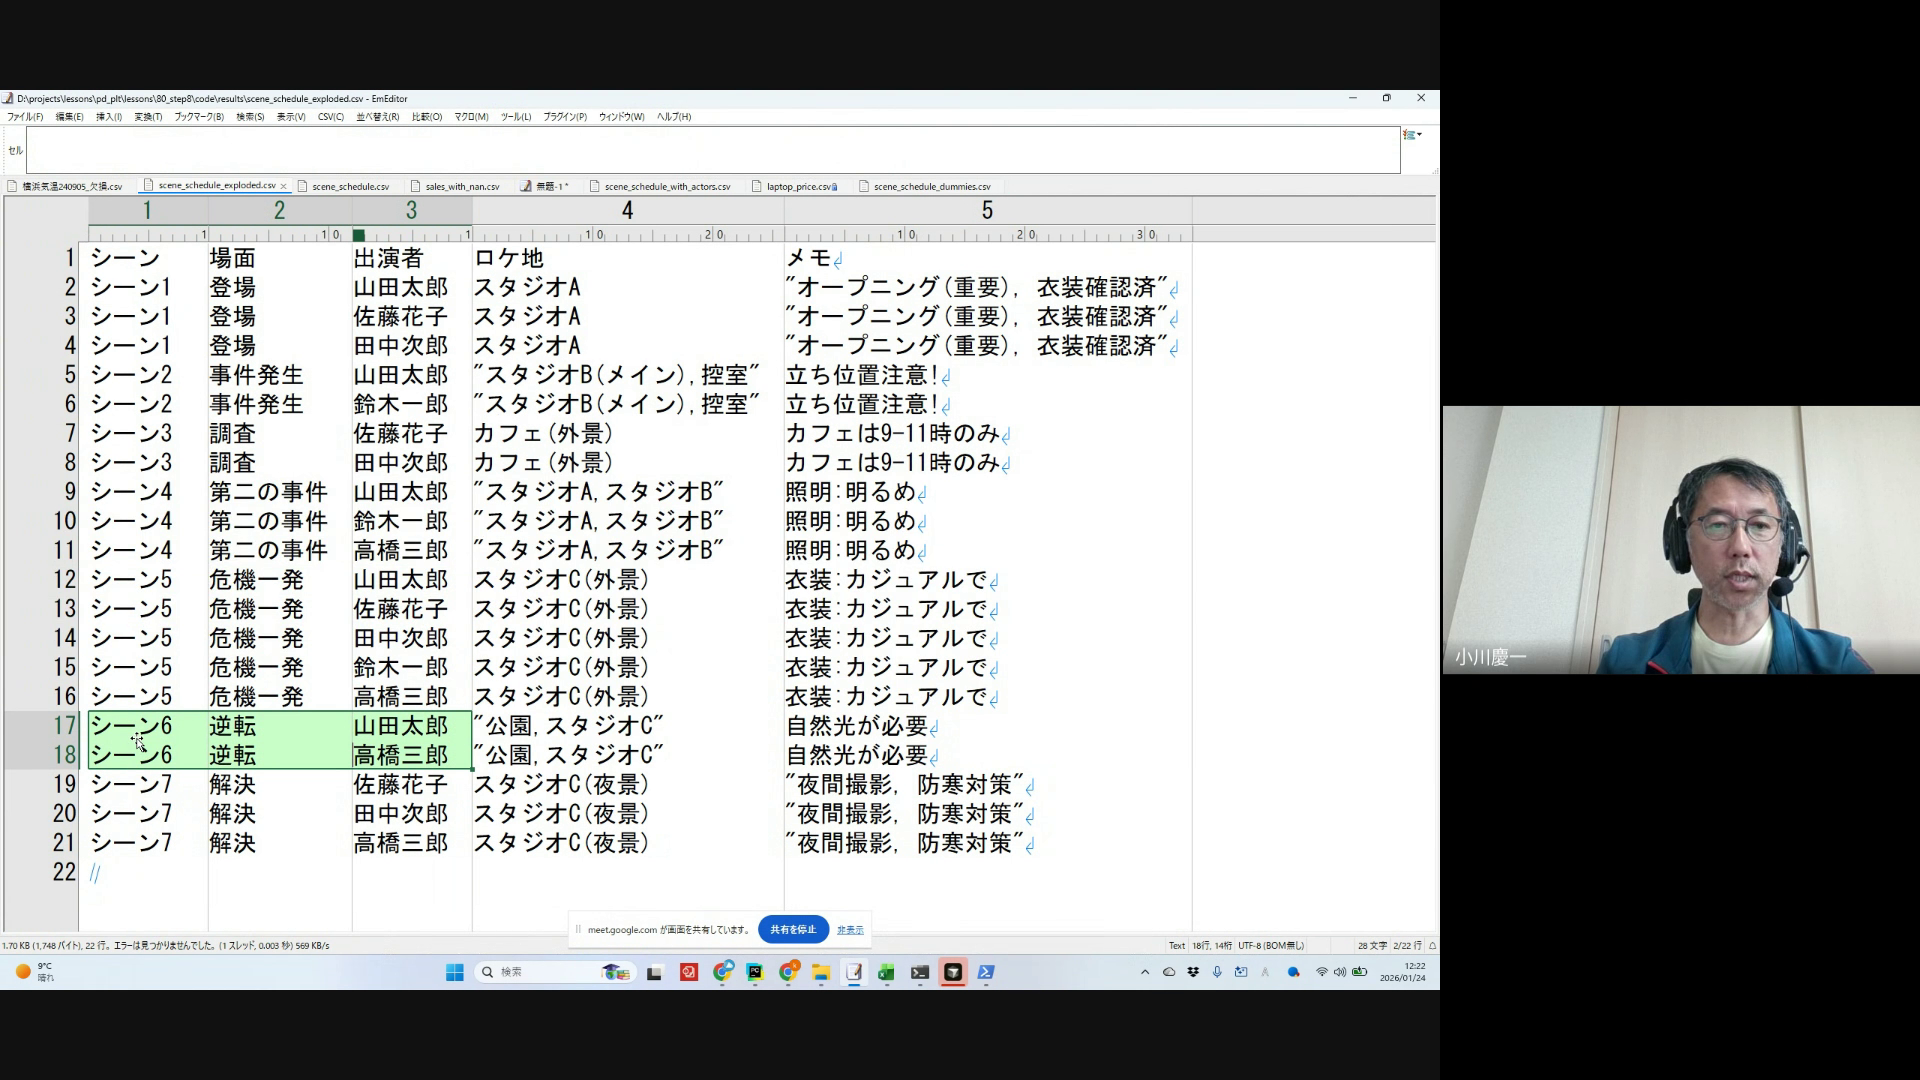
Task: Open UTF-8 encoding selector in status bar
Action: pos(1270,945)
